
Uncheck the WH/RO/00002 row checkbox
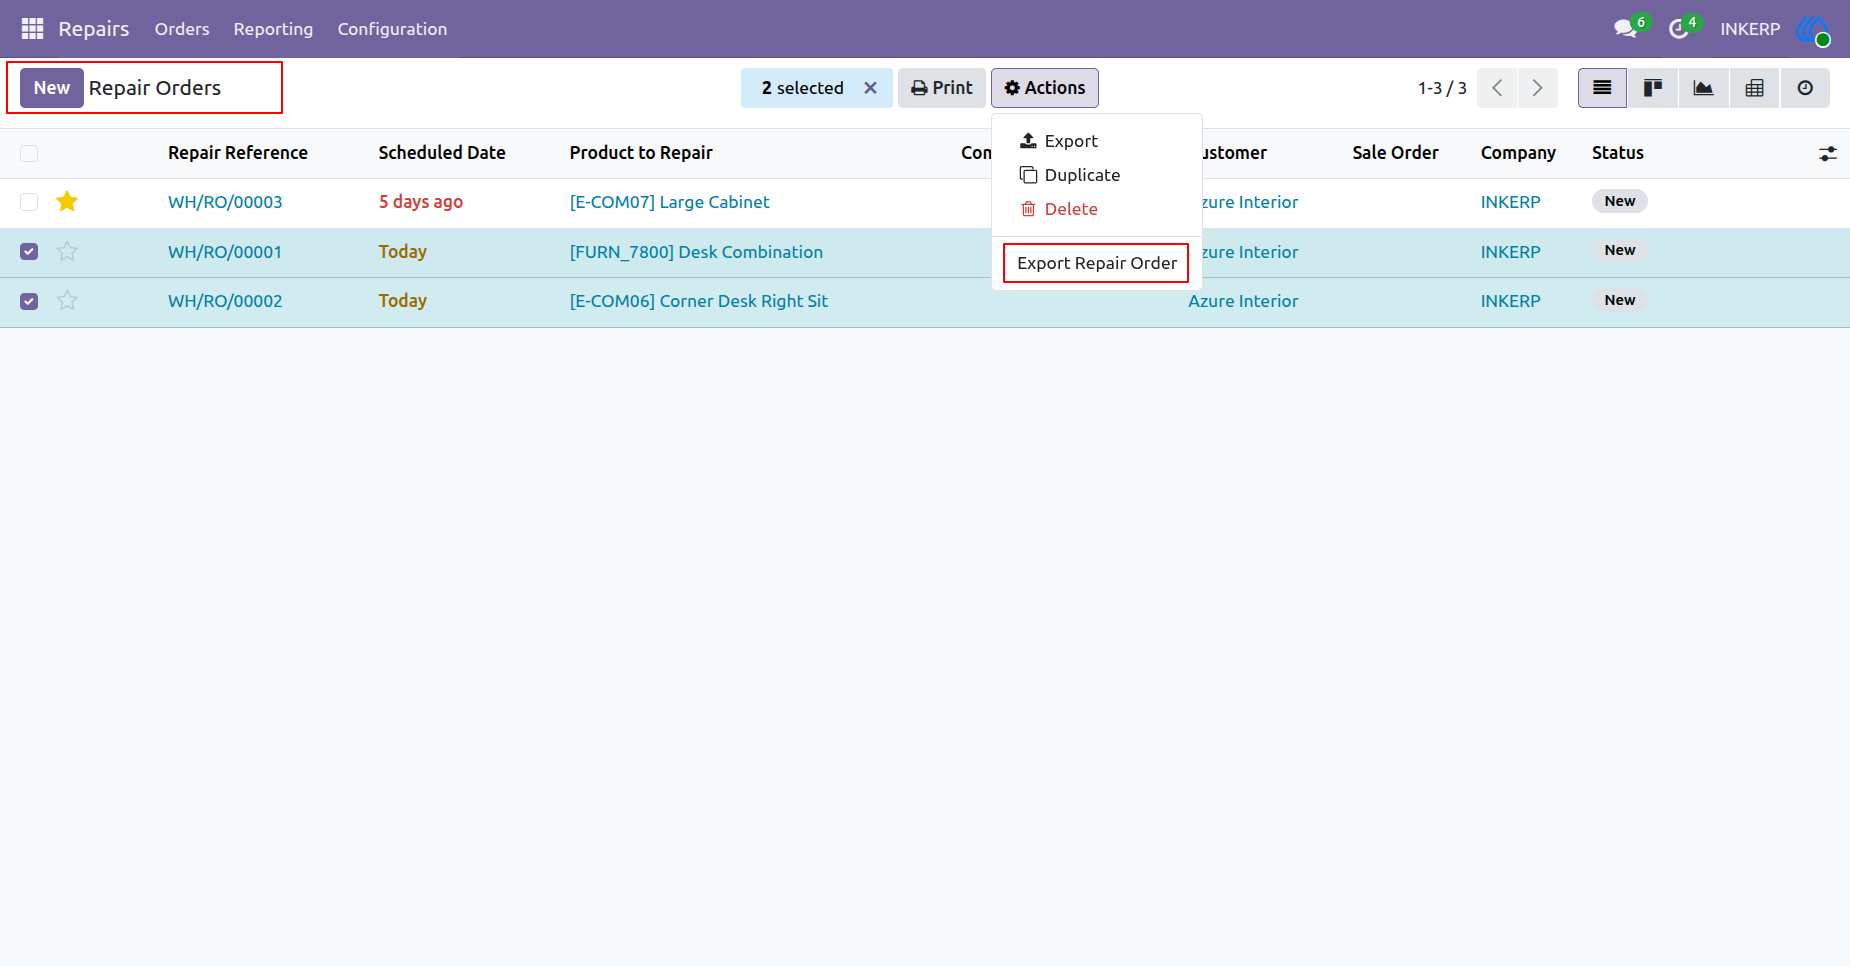(x=29, y=301)
